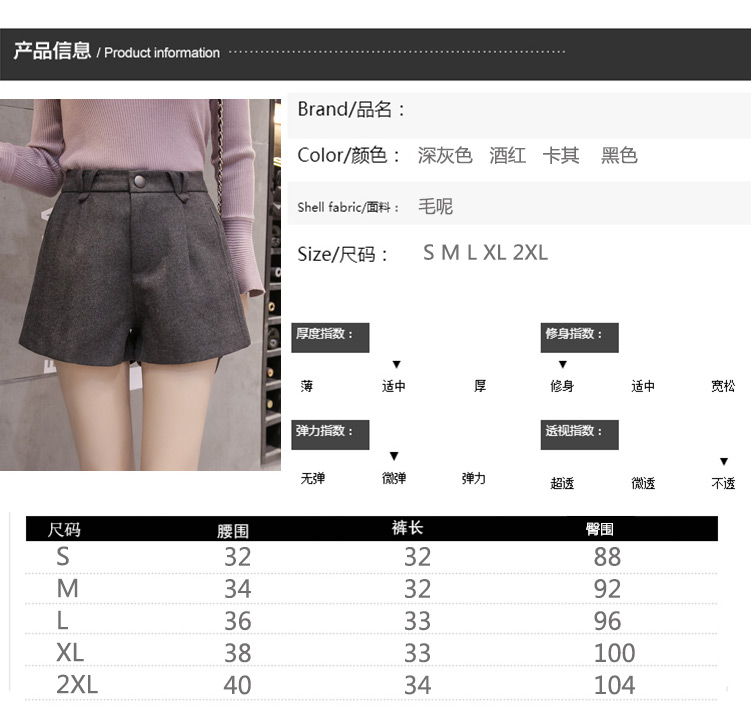
Task: Click the thickness index triangle marker
Action: (x=396, y=365)
